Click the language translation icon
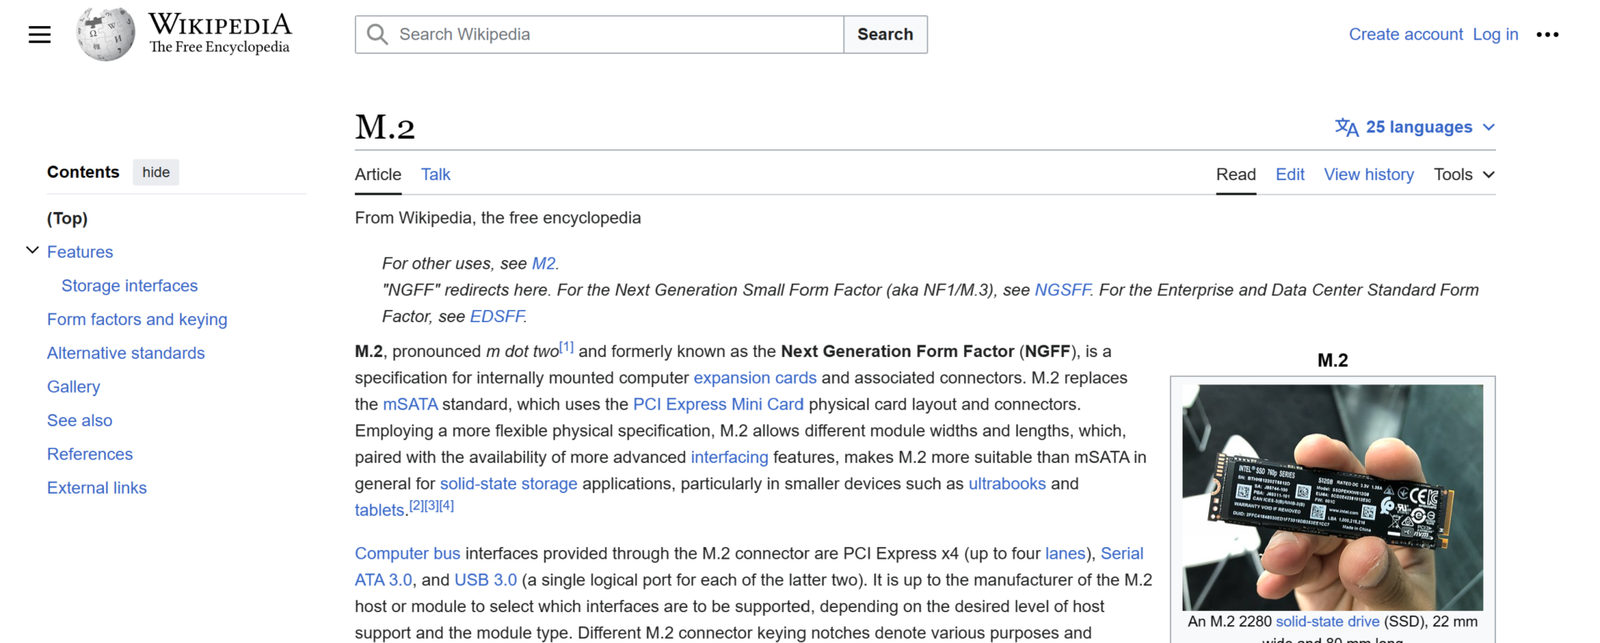This screenshot has height=643, width=1600. click(x=1346, y=127)
